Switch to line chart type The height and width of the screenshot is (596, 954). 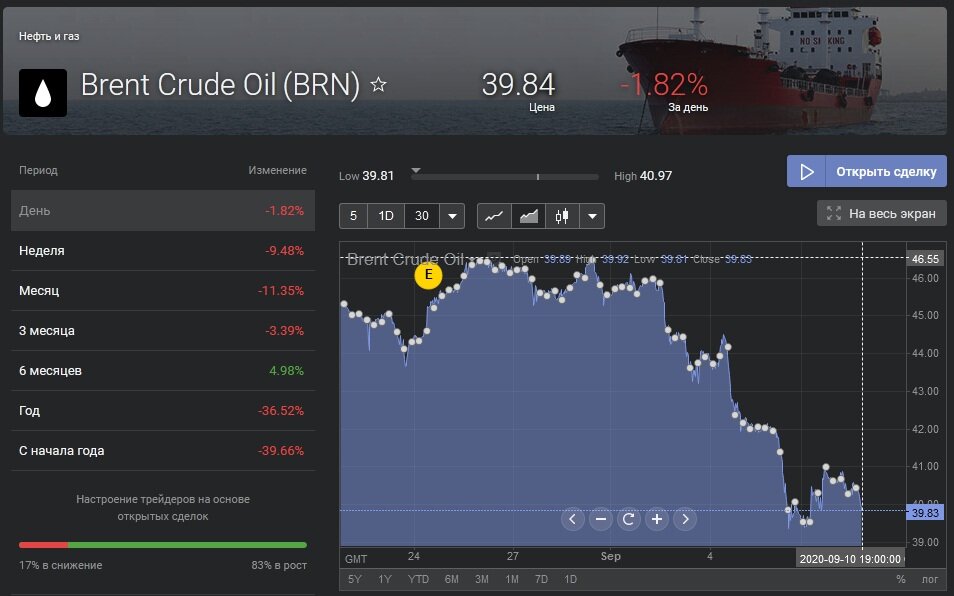point(493,216)
